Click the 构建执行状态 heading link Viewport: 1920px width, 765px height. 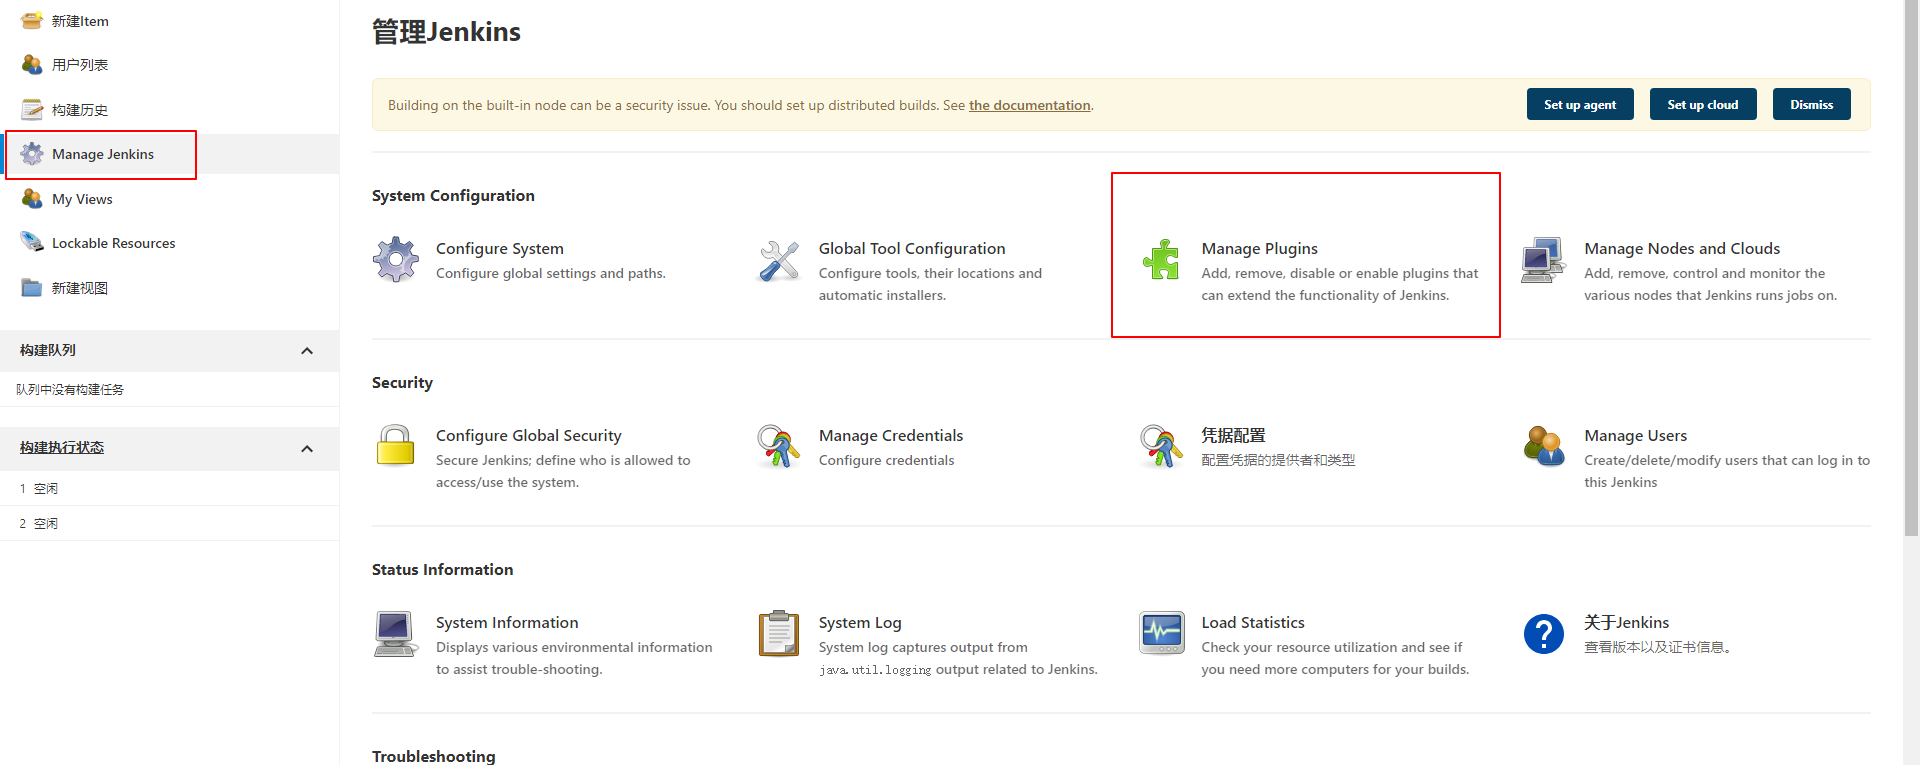pos(62,447)
